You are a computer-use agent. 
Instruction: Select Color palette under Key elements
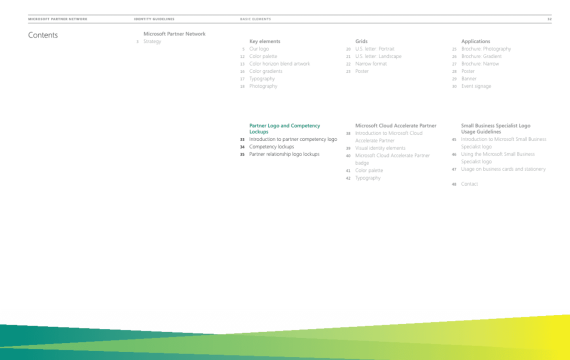point(263,56)
